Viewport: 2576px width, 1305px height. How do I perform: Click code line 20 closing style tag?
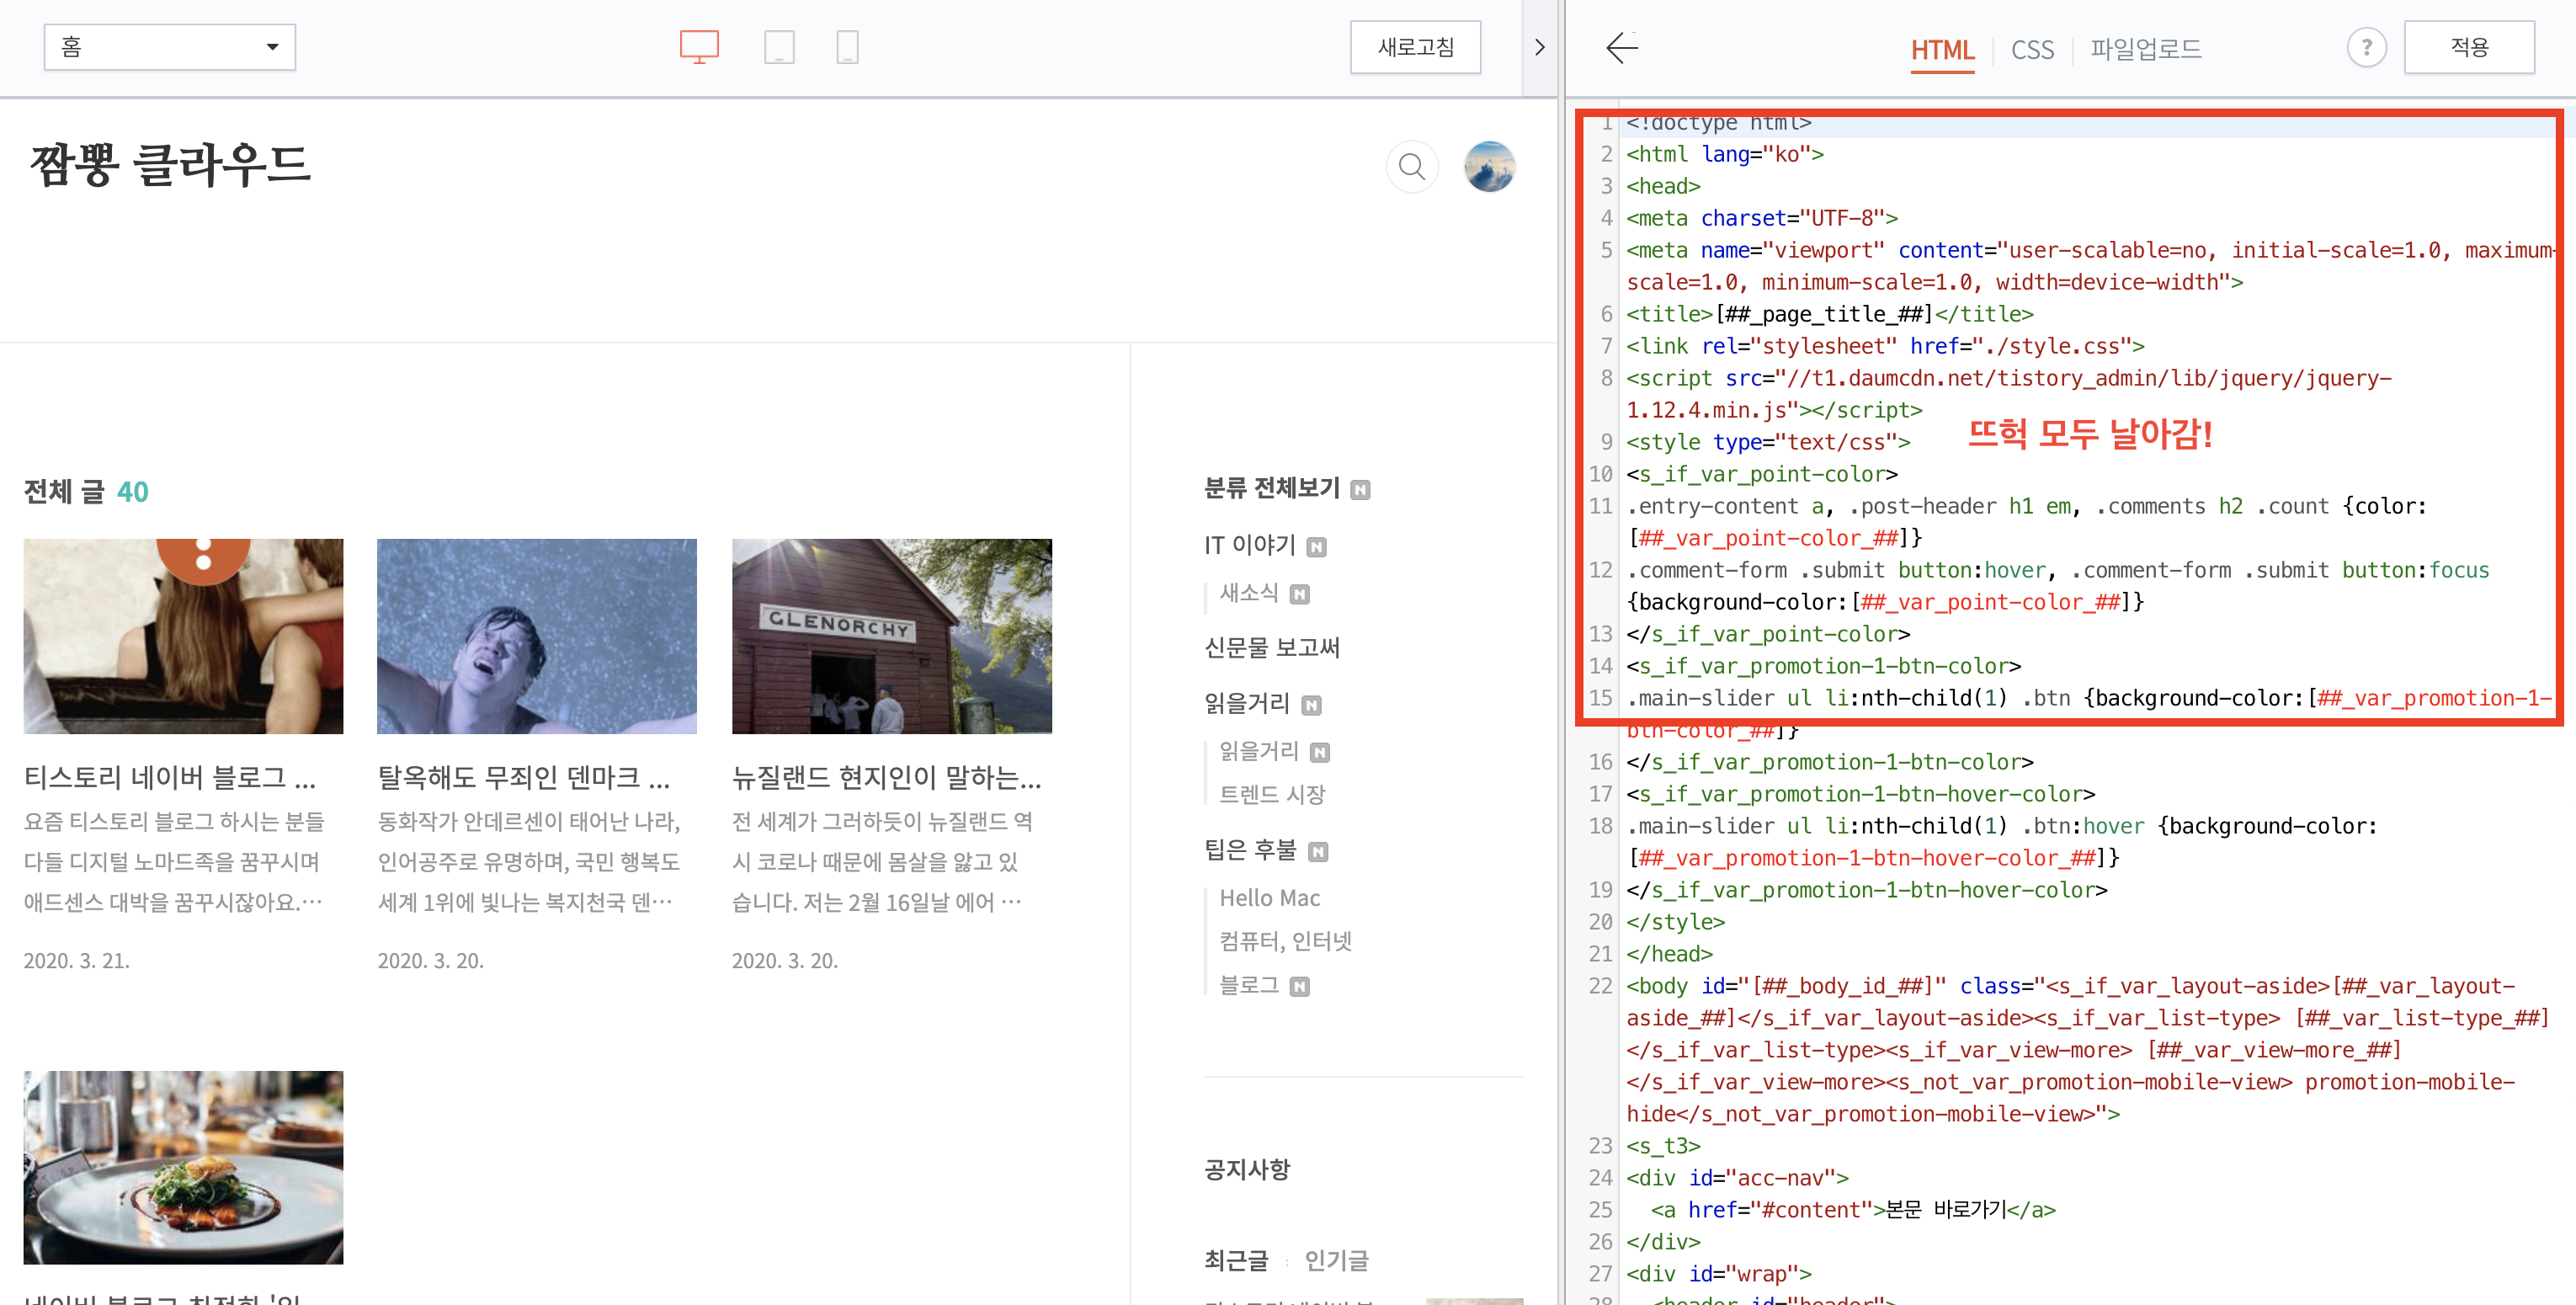tap(1675, 922)
